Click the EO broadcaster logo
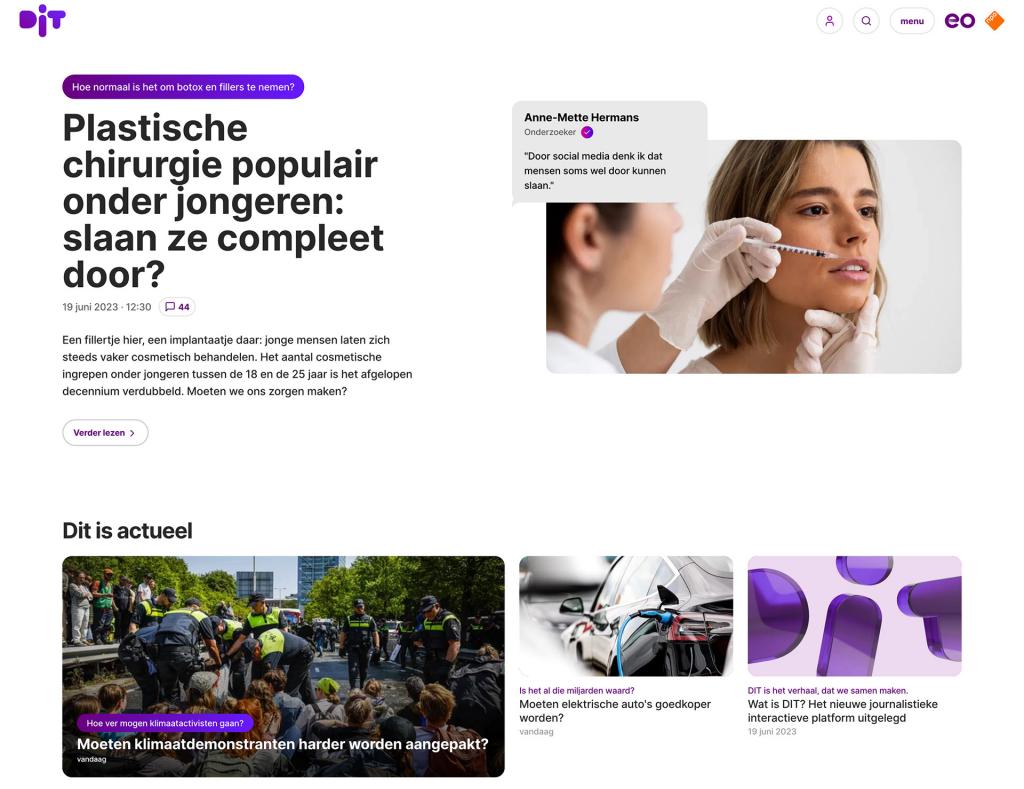 [959, 21]
